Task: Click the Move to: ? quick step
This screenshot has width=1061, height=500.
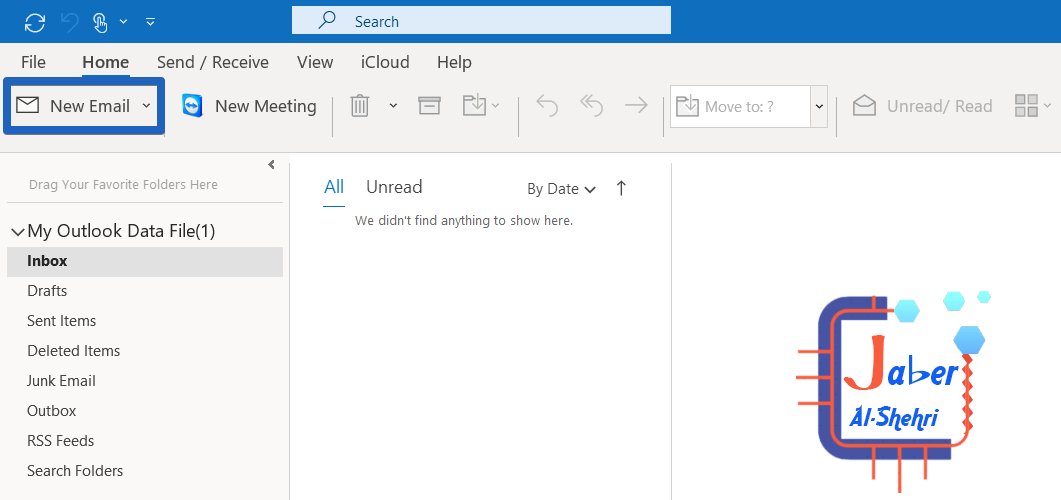Action: point(740,106)
